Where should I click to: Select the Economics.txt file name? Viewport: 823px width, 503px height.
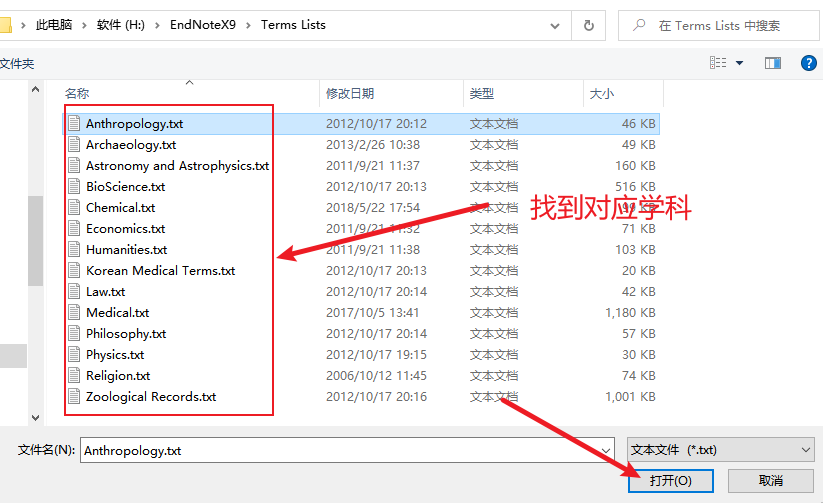[x=125, y=228]
